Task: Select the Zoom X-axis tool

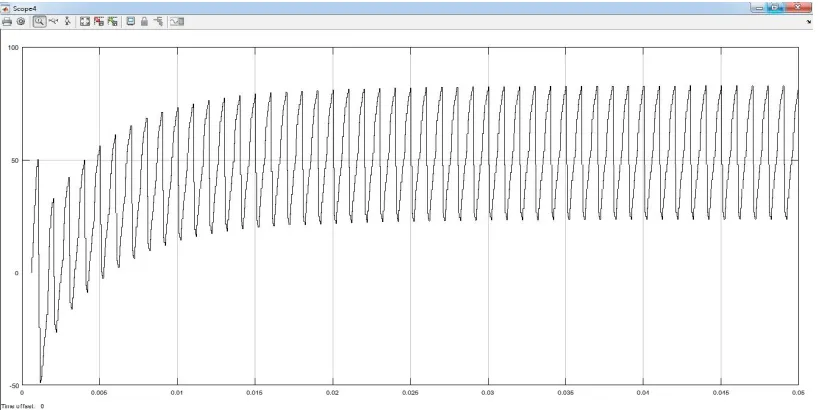Action: coord(53,21)
